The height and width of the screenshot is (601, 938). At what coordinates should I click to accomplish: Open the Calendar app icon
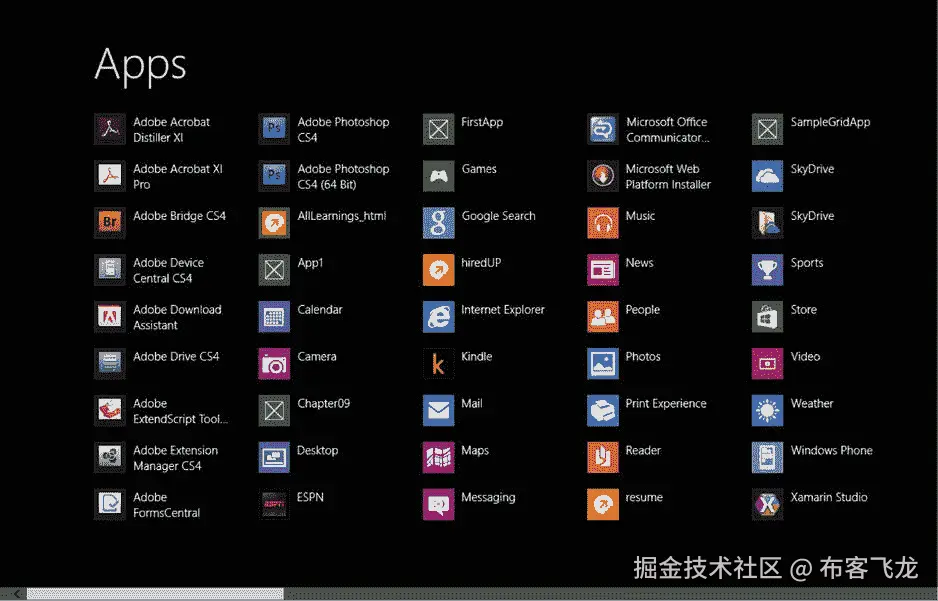[x=274, y=317]
